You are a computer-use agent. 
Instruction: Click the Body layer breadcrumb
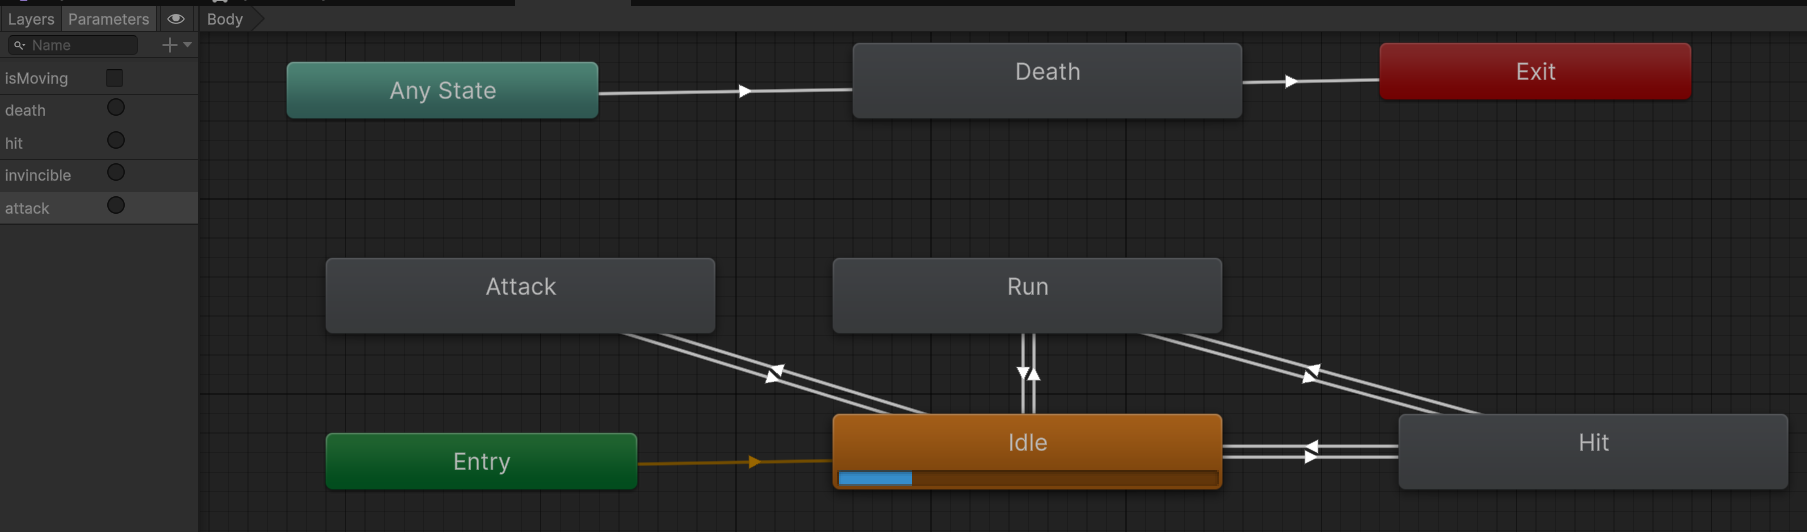[x=225, y=19]
